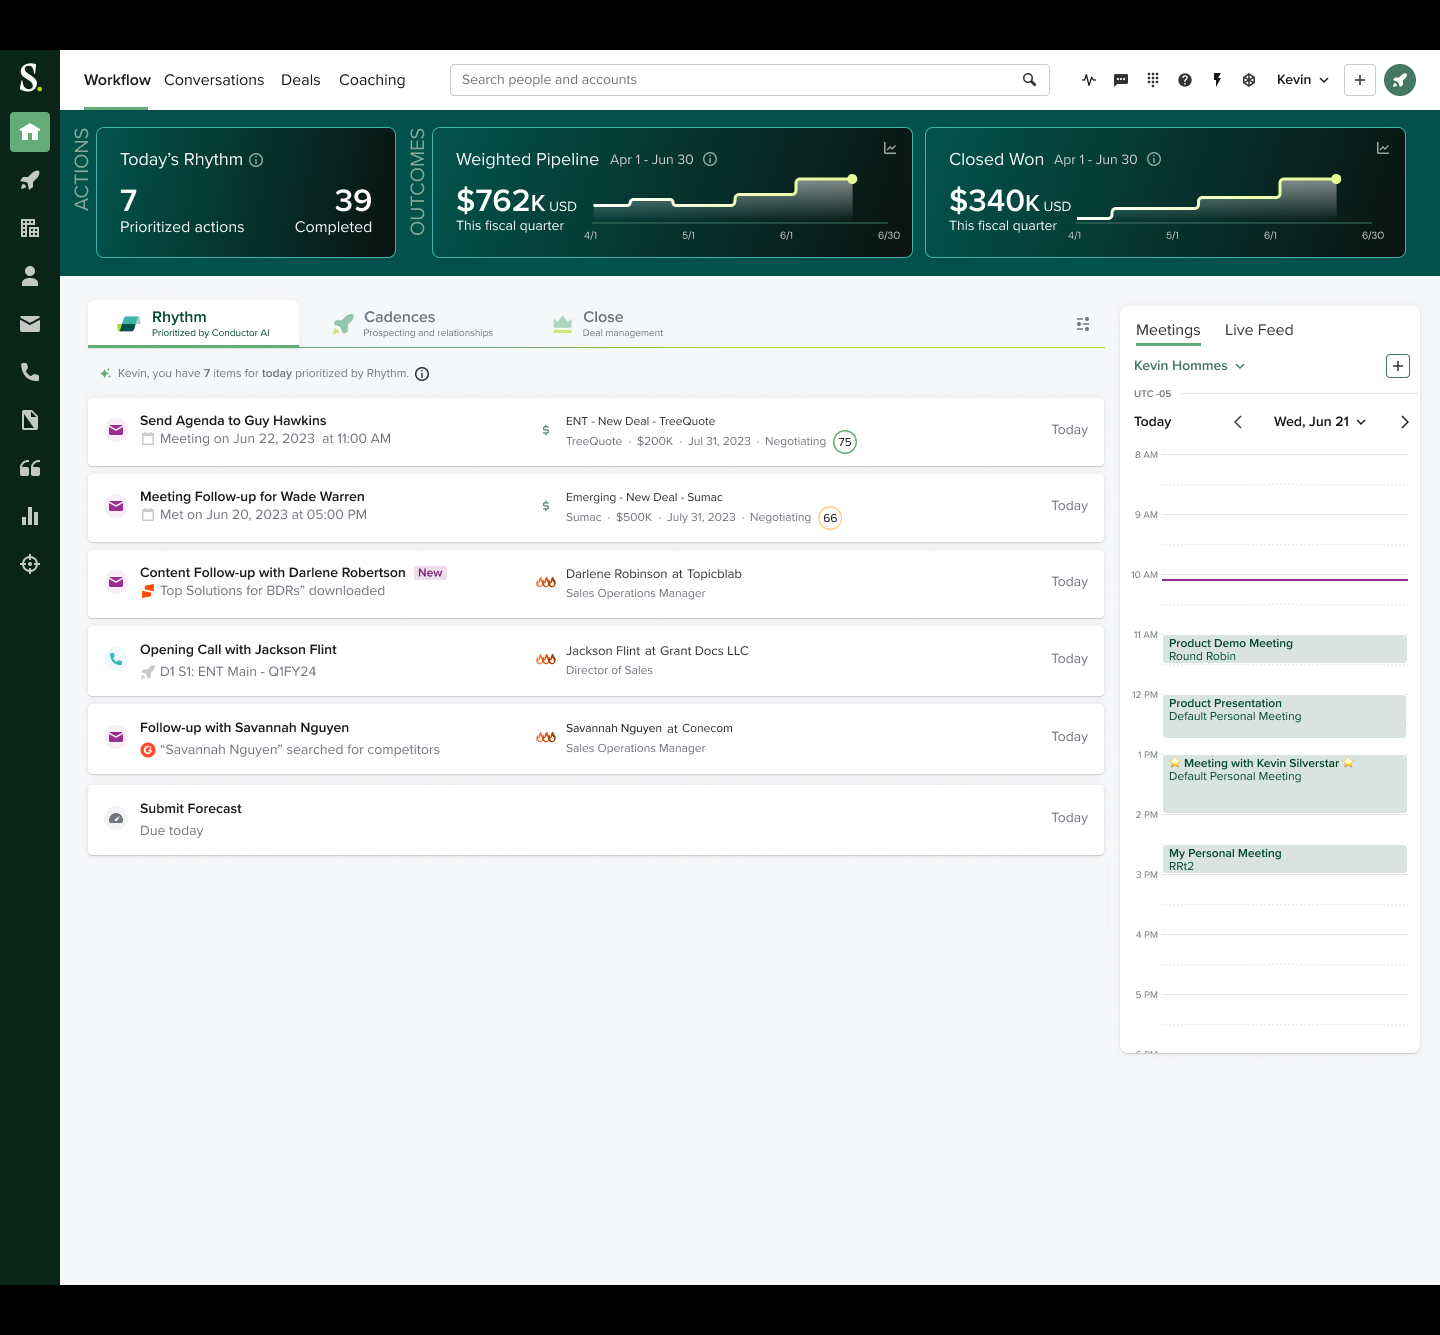Viewport: 1440px width, 1335px height.
Task: Expand the Kevin Hommes calendar dropdown
Action: tap(1189, 366)
